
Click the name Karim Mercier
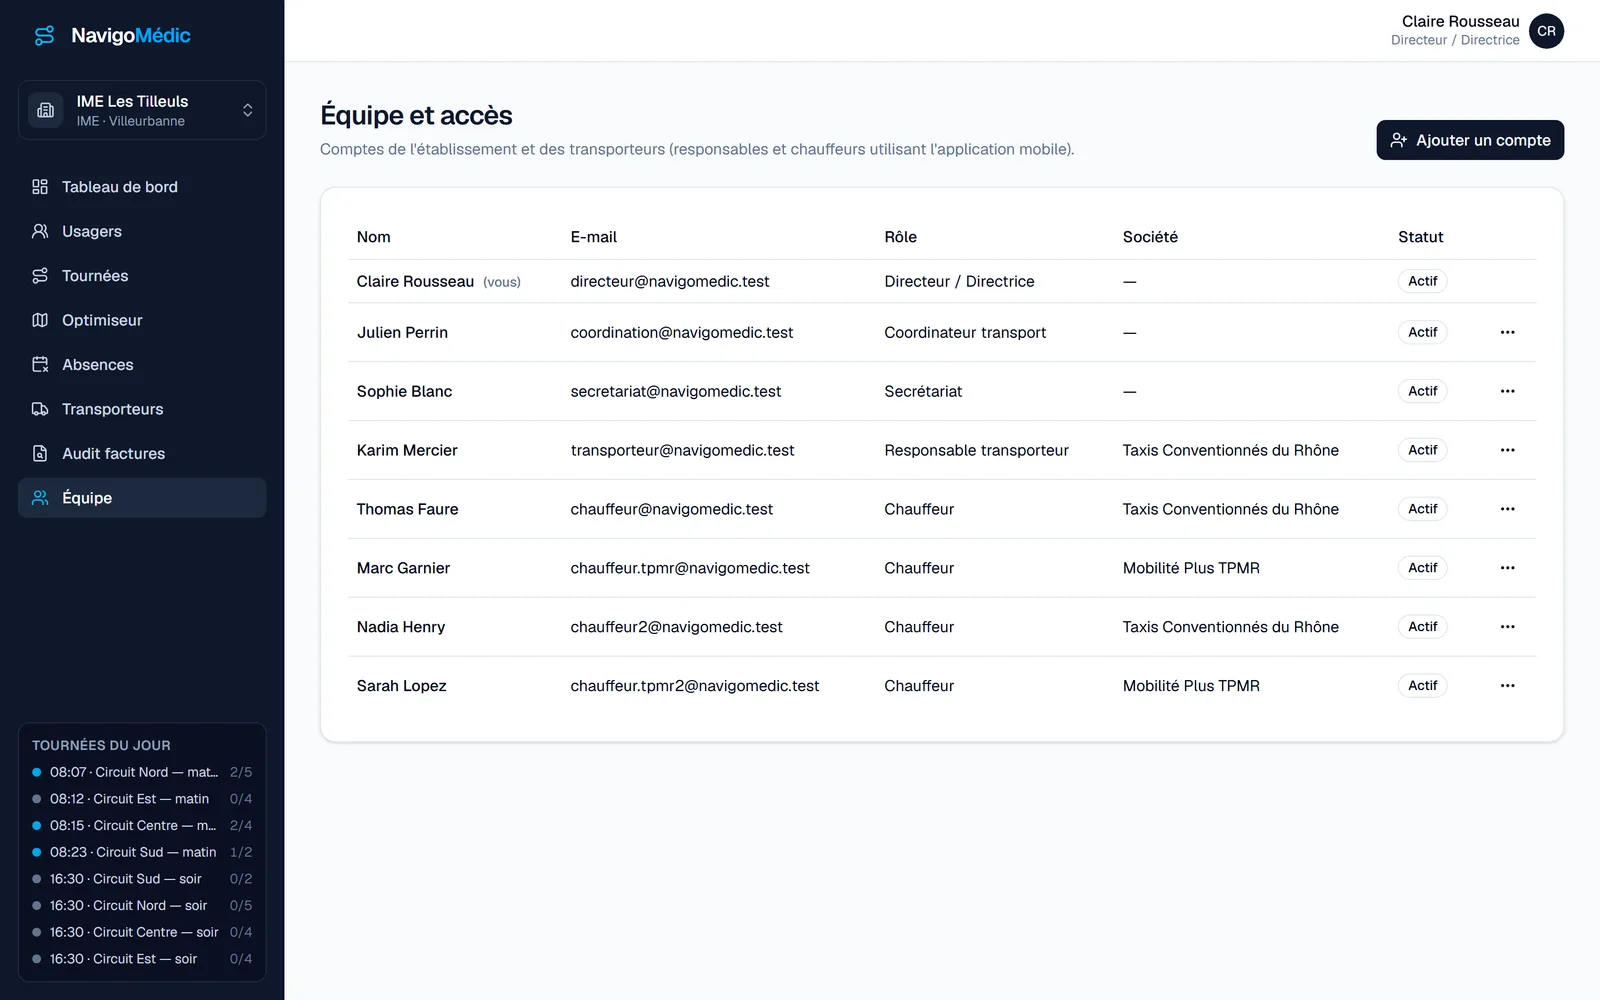[407, 450]
